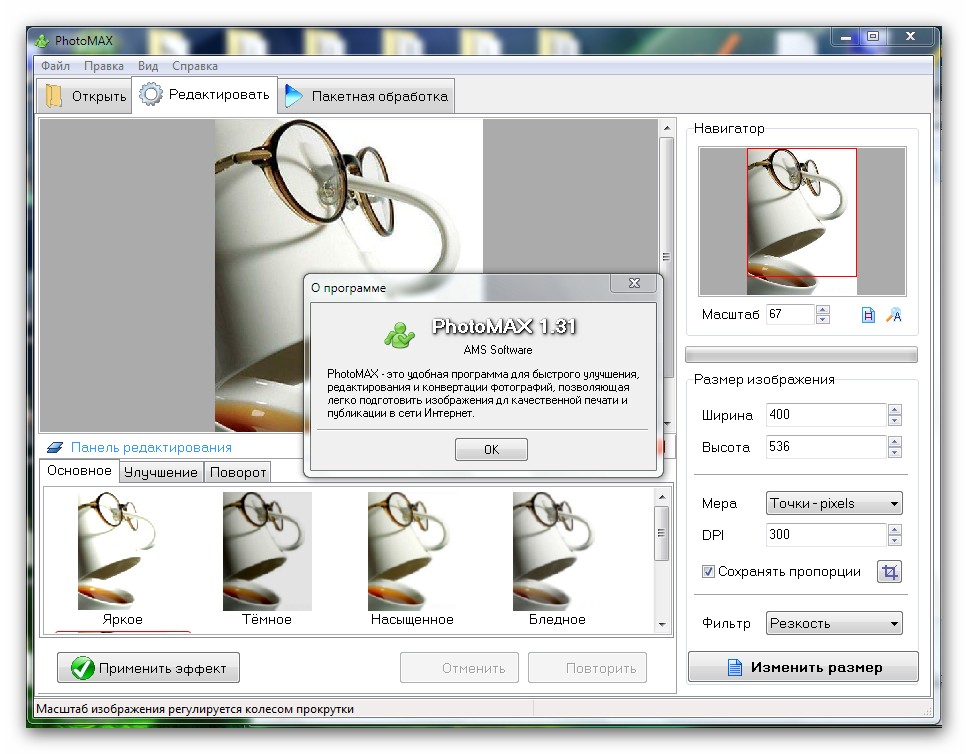Uncheck the Сохранять пропорции checkbox
The height and width of the screenshot is (754, 968).
tap(708, 572)
